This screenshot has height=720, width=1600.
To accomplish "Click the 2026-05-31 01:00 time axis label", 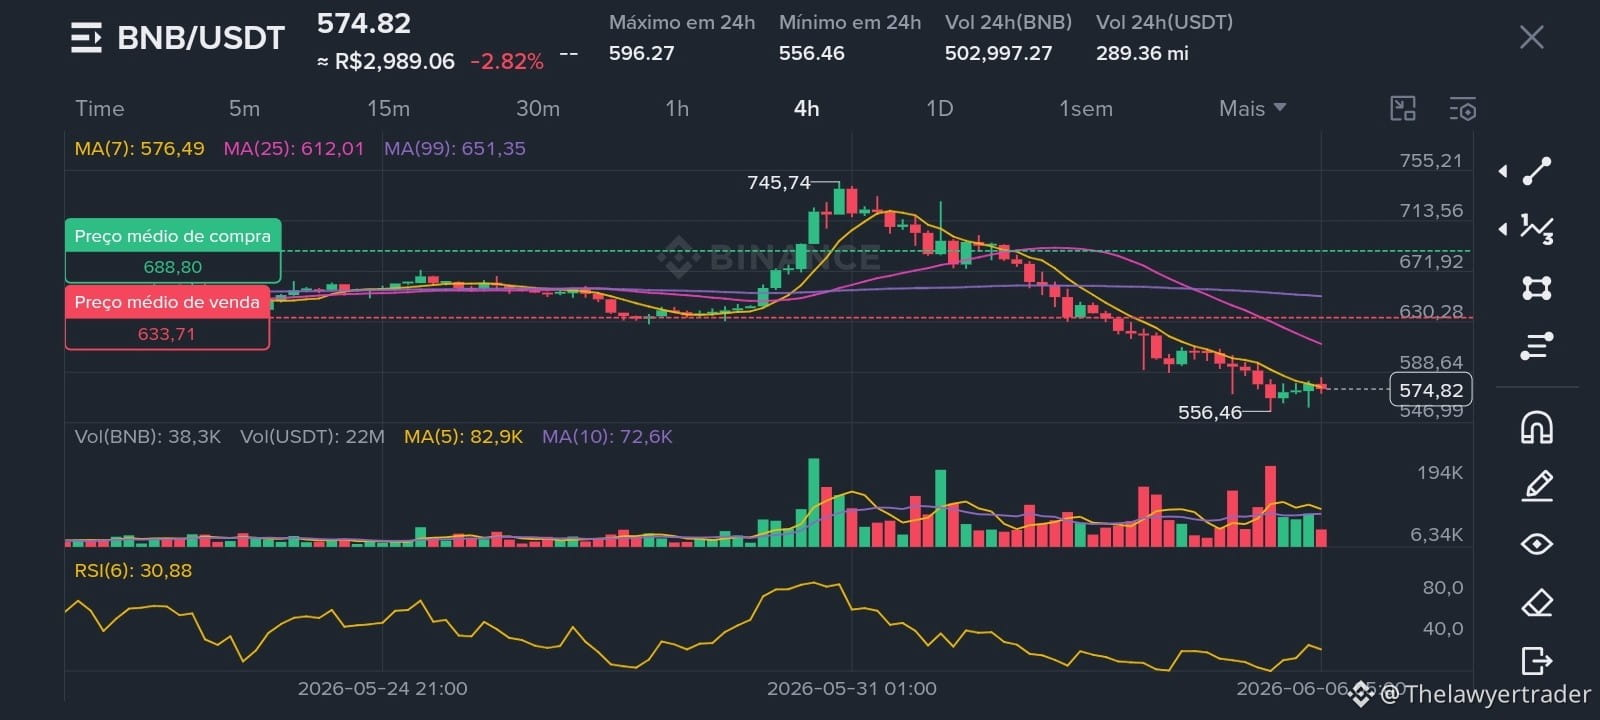I will pyautogui.click(x=852, y=689).
